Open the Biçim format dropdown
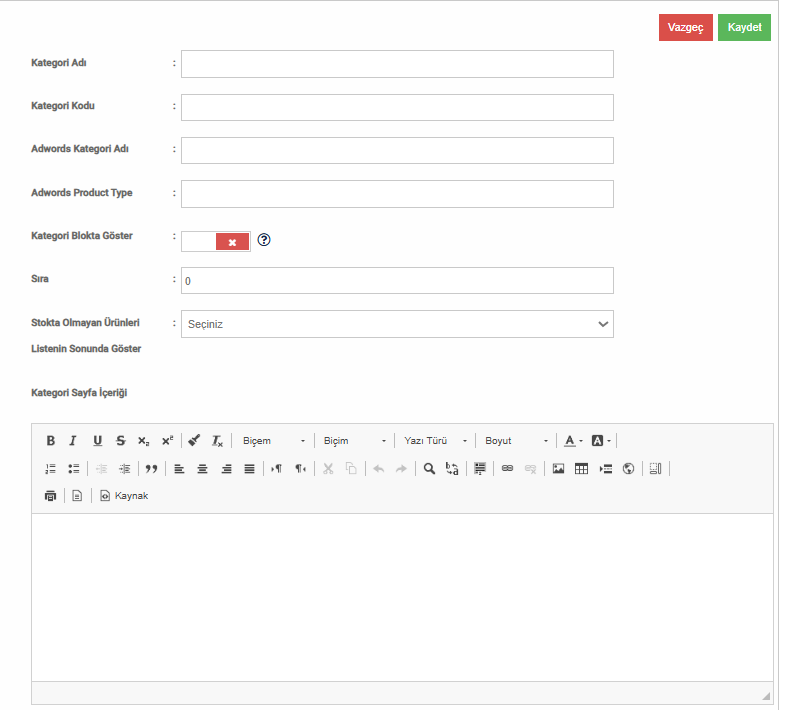796x710 pixels. pyautogui.click(x=355, y=441)
